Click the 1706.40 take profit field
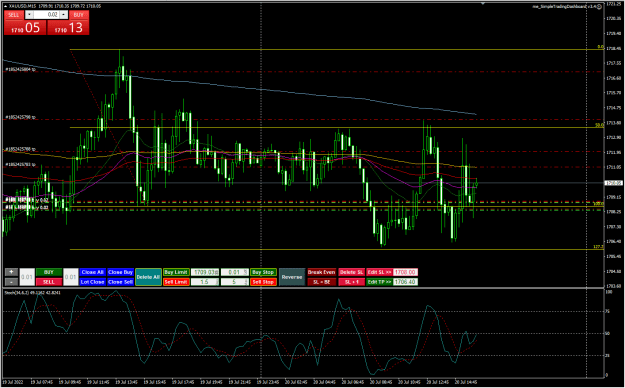 [x=405, y=282]
